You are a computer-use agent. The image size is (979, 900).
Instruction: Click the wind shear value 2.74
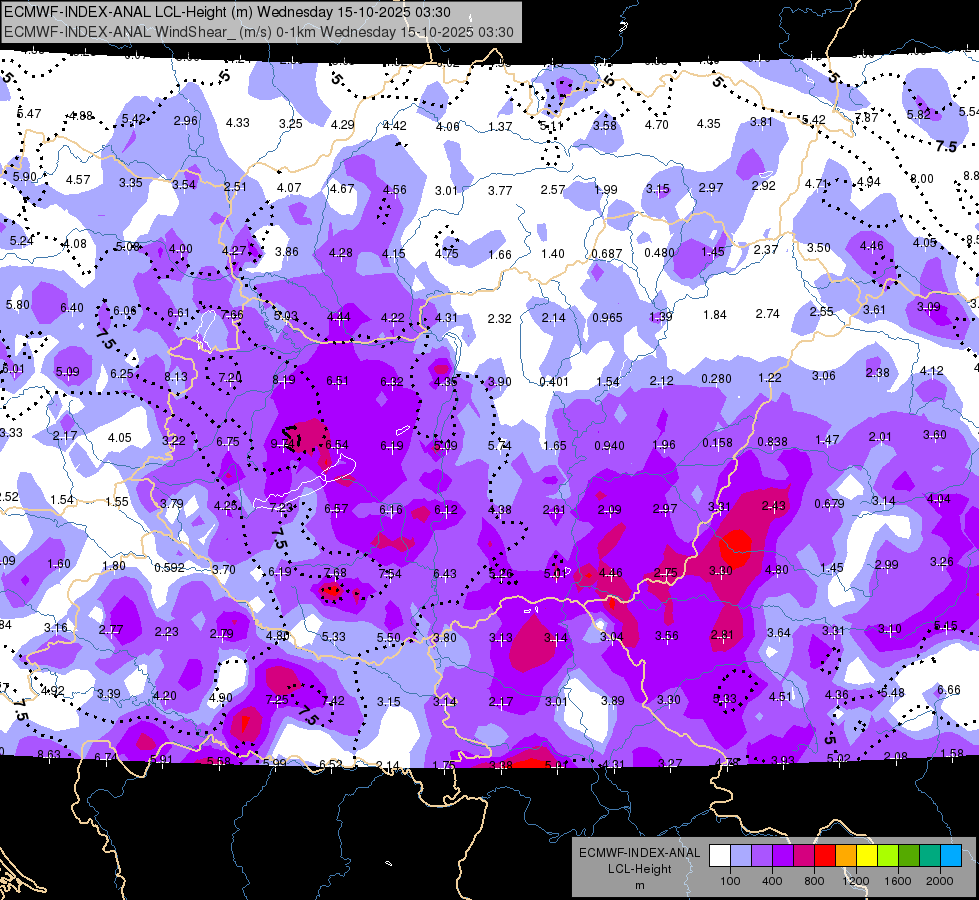click(x=768, y=314)
